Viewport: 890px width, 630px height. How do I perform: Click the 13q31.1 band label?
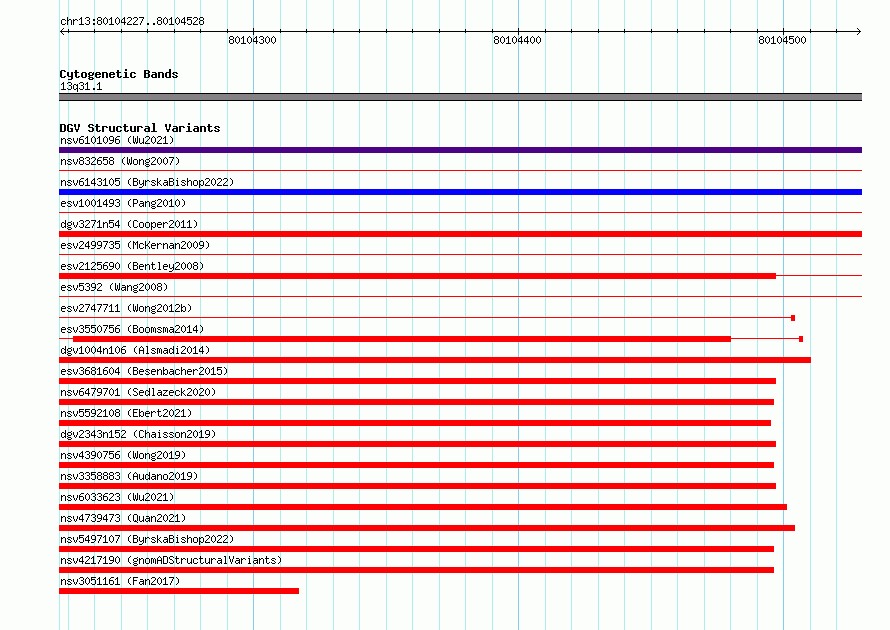pyautogui.click(x=81, y=86)
